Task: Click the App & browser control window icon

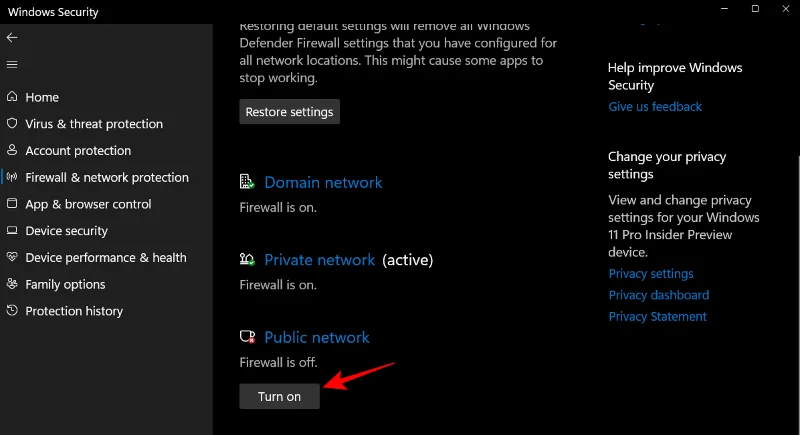Action: 12,203
